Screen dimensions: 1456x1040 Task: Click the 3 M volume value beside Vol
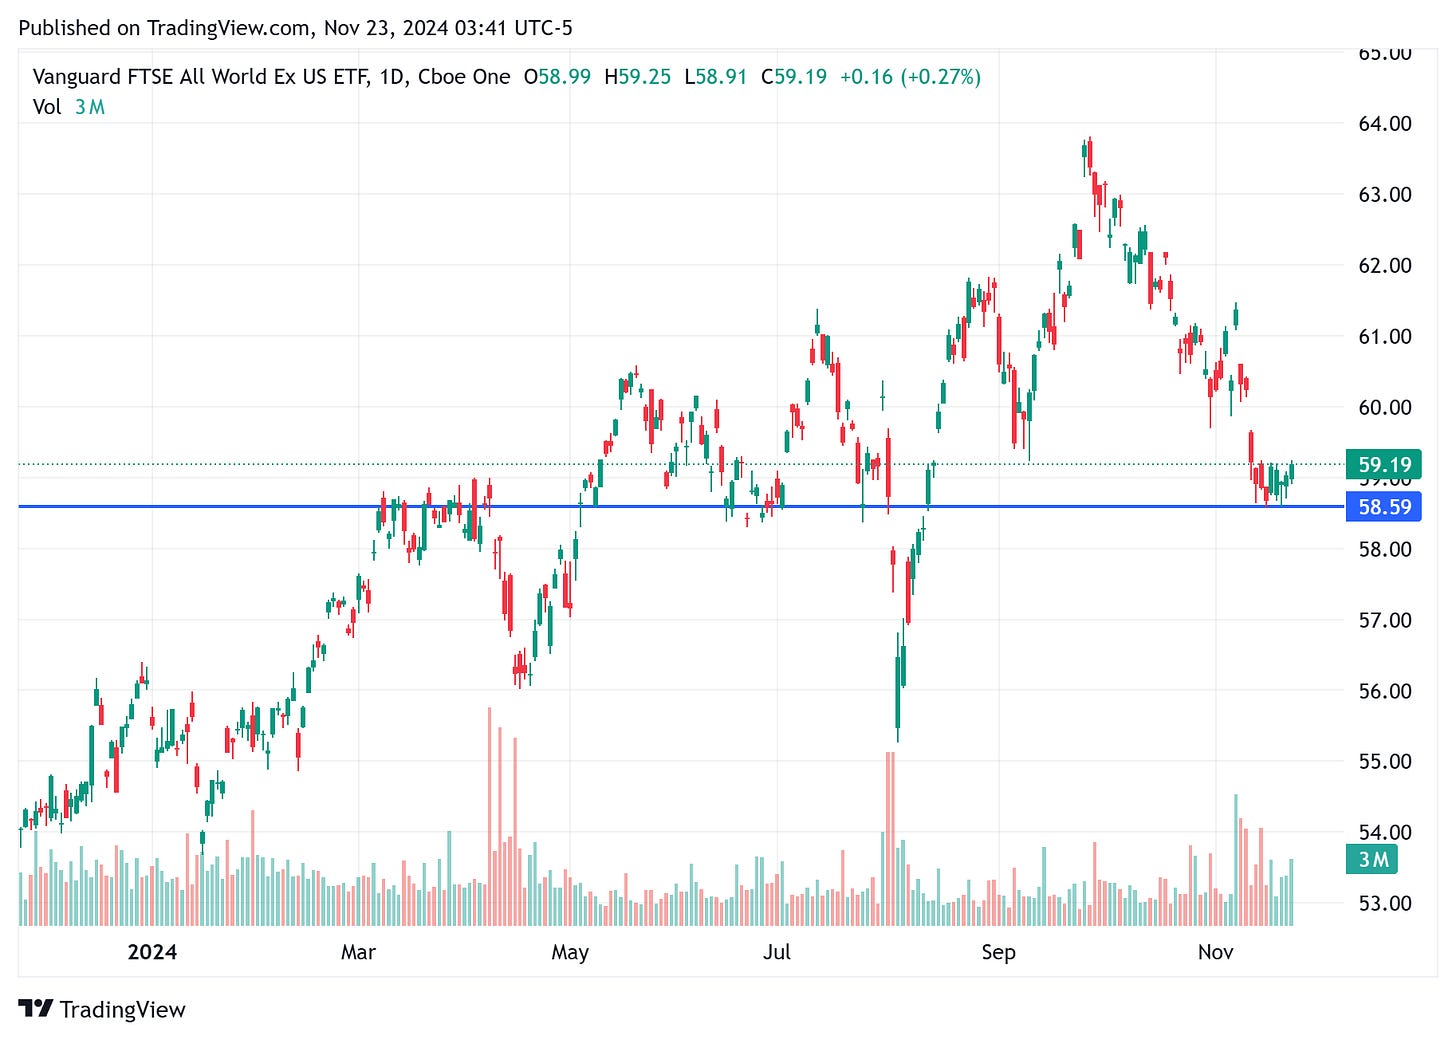(x=90, y=107)
